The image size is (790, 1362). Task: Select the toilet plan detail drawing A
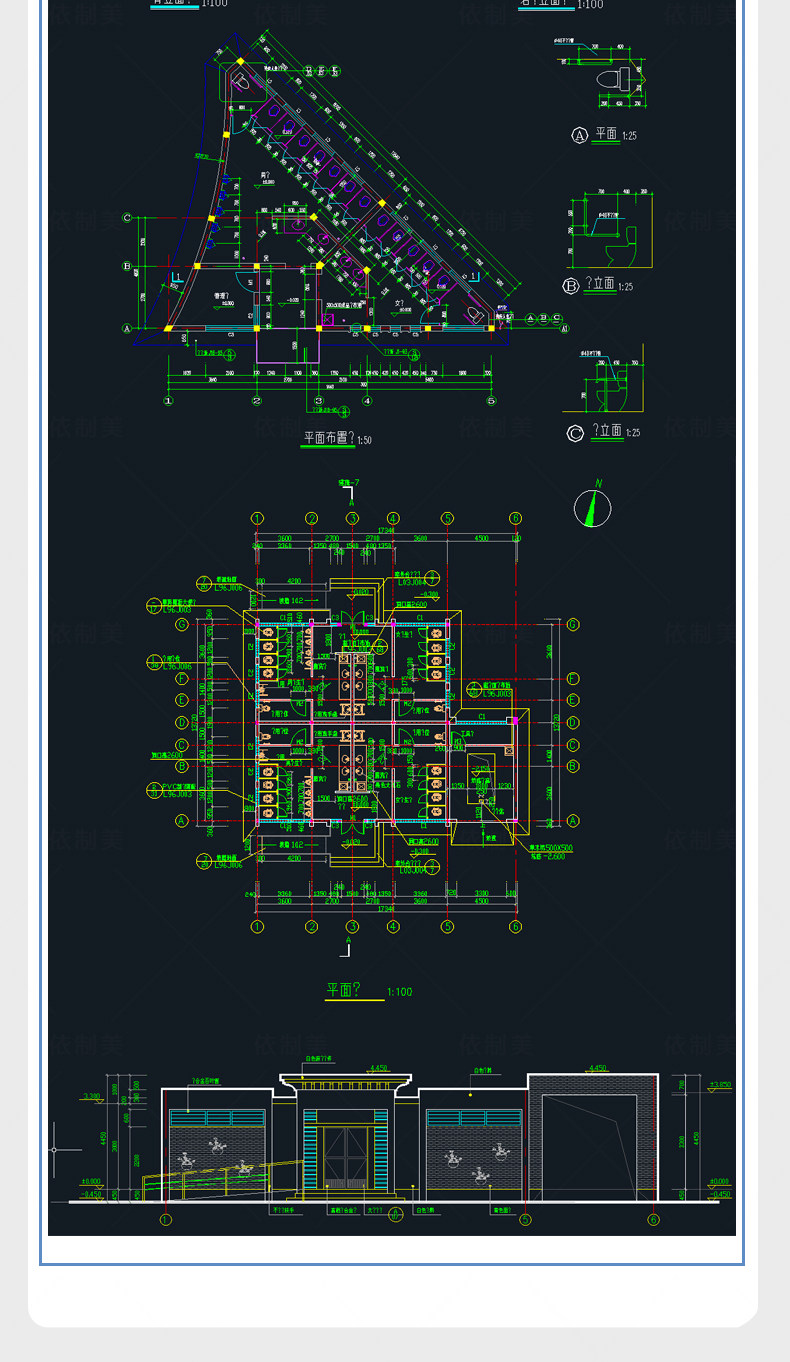pos(603,73)
